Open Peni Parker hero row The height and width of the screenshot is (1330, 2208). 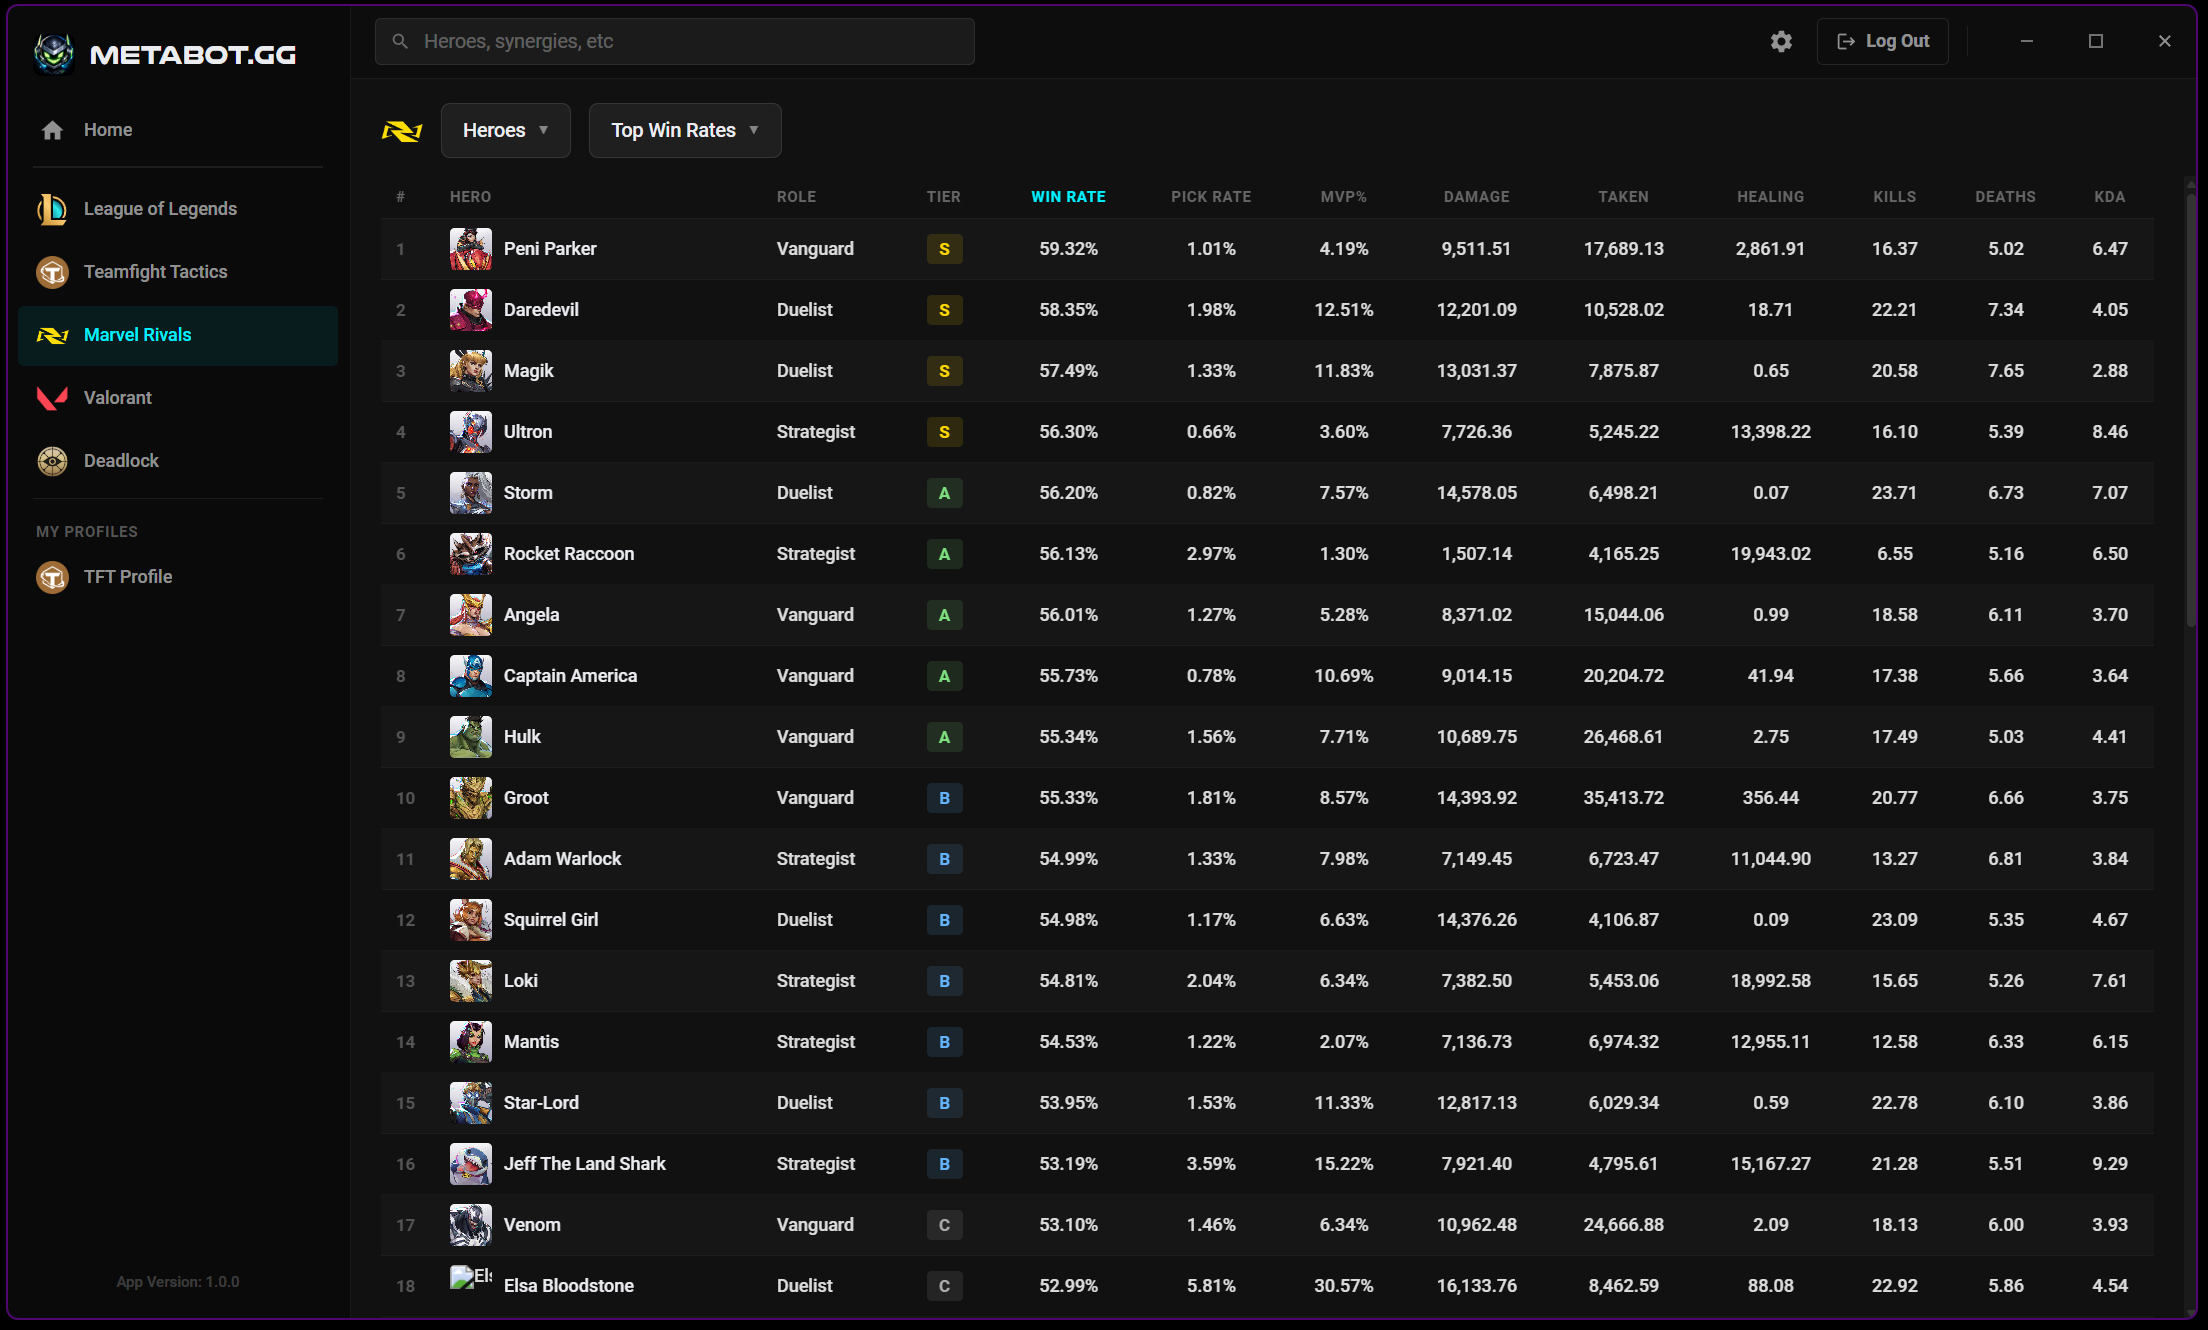point(550,249)
